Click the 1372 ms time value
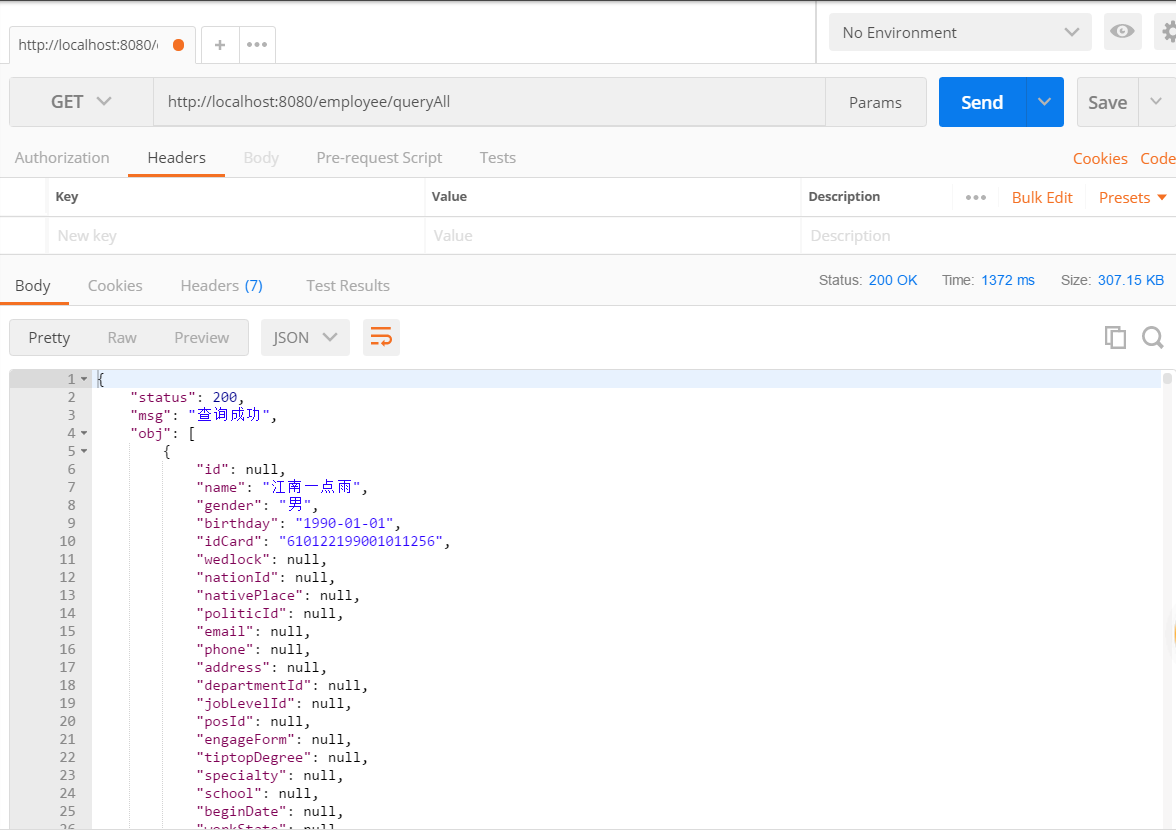1176x838 pixels. tap(1008, 280)
